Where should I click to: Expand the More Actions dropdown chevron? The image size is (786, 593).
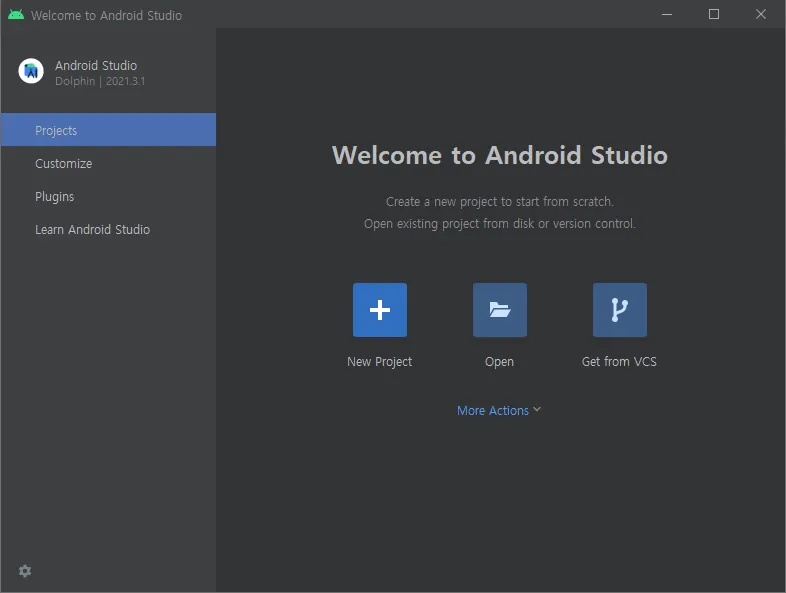(537, 410)
